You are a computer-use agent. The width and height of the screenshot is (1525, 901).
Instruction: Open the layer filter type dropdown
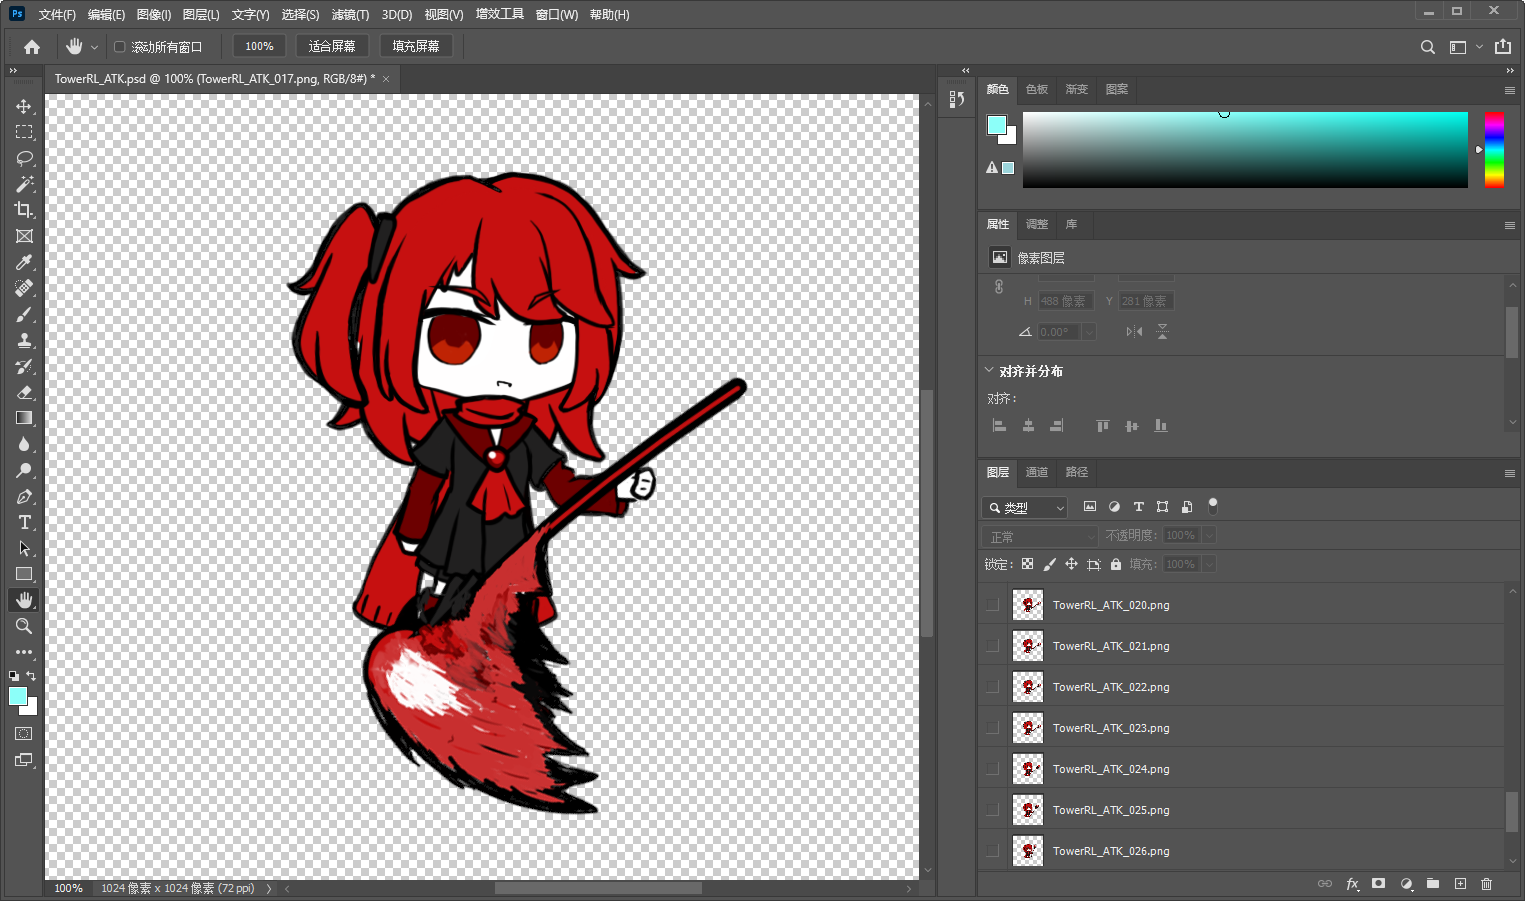[1025, 508]
